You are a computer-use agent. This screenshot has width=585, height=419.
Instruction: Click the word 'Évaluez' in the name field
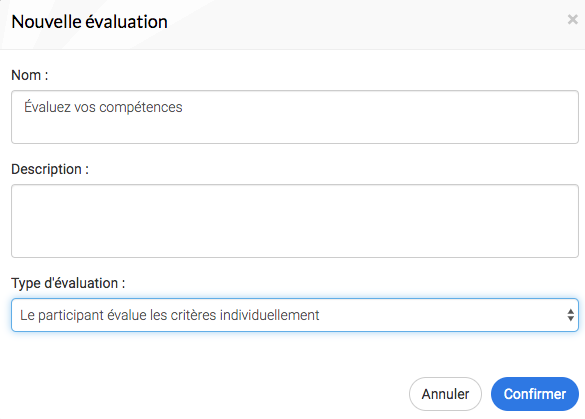tap(47, 107)
